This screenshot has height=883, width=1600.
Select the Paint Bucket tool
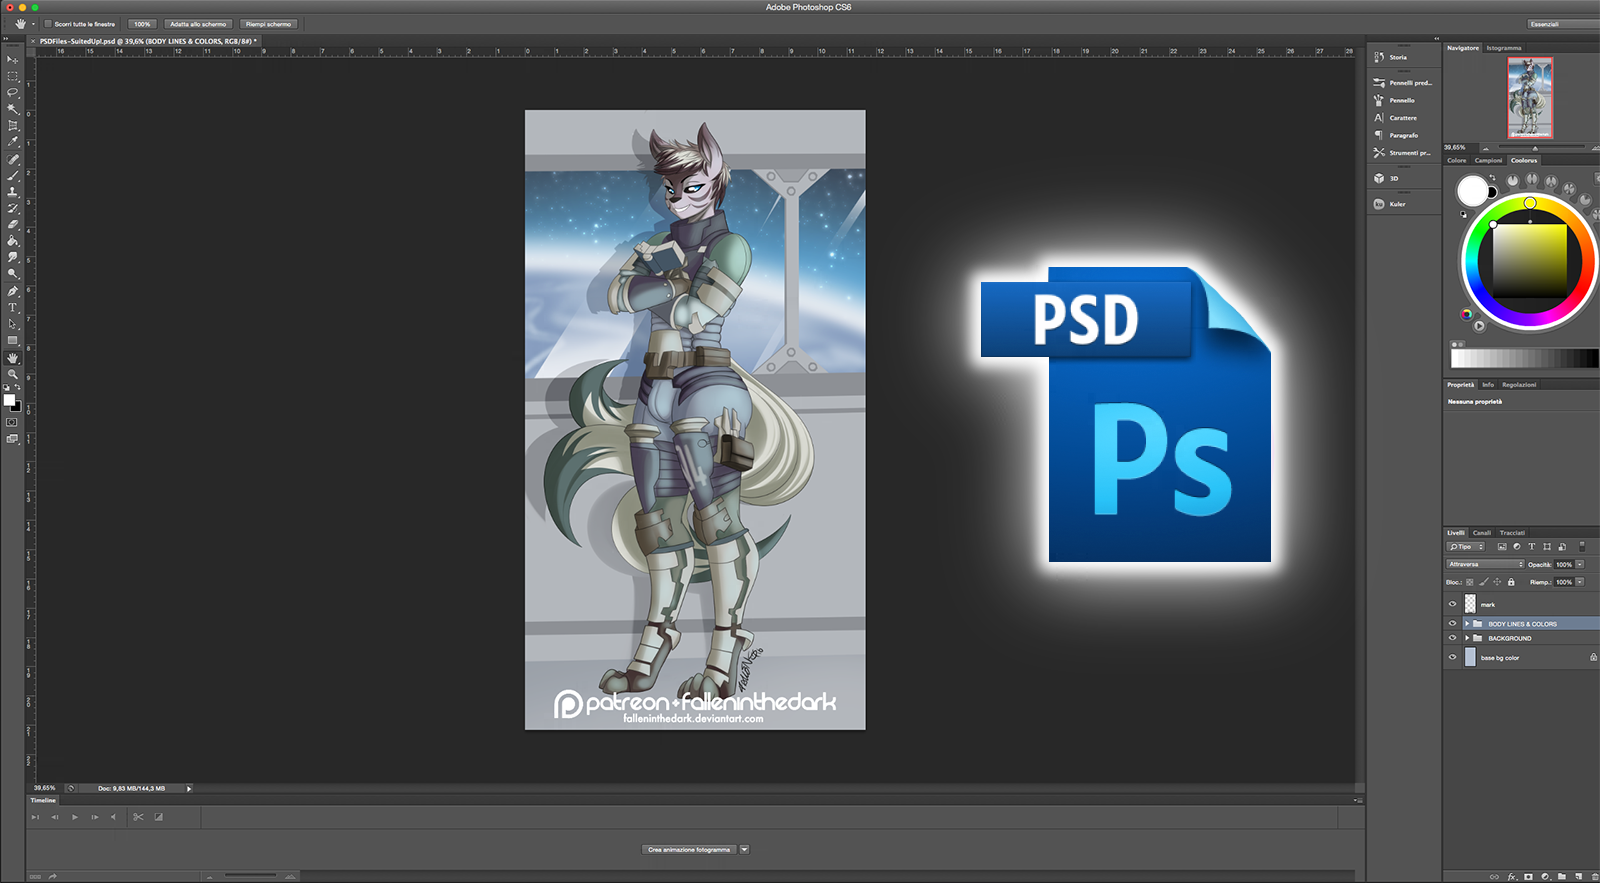(x=12, y=241)
